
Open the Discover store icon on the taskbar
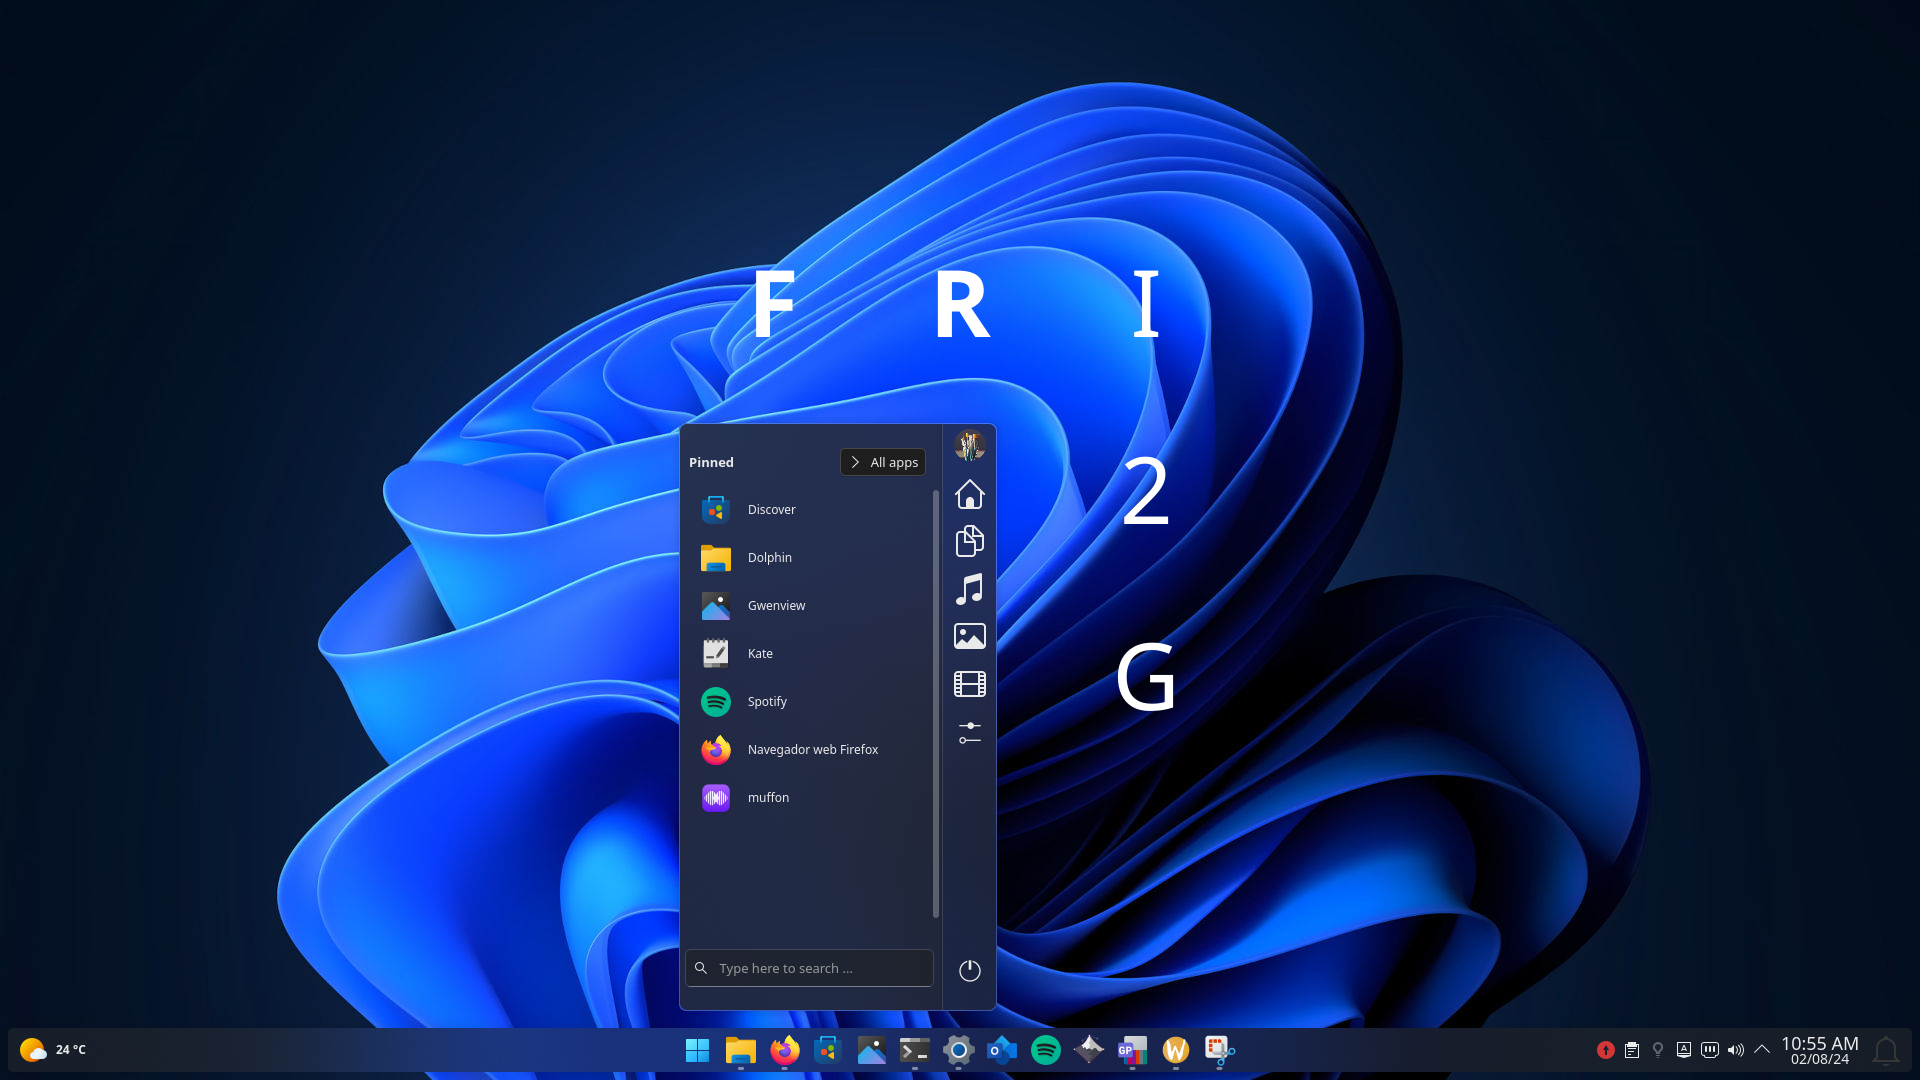pos(828,1050)
